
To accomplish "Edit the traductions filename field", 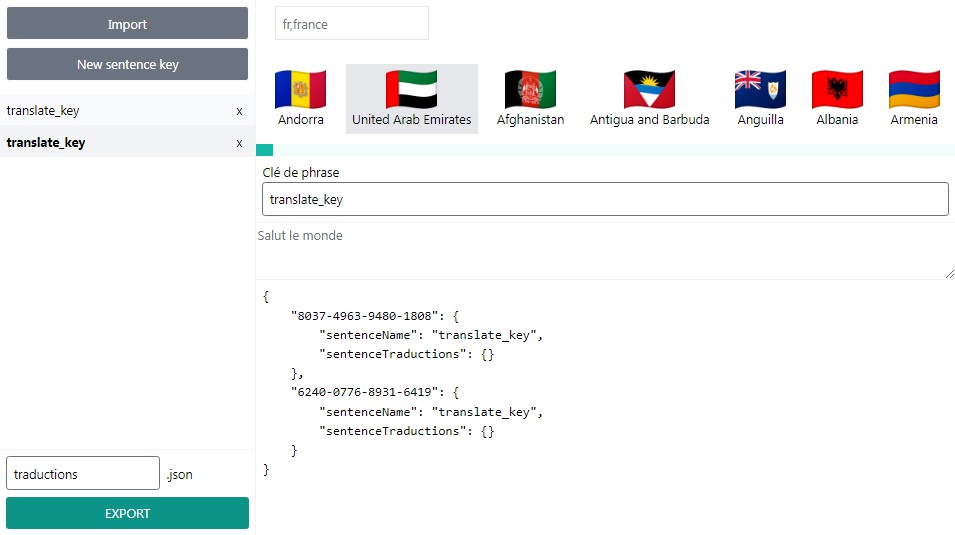I will click(83, 473).
